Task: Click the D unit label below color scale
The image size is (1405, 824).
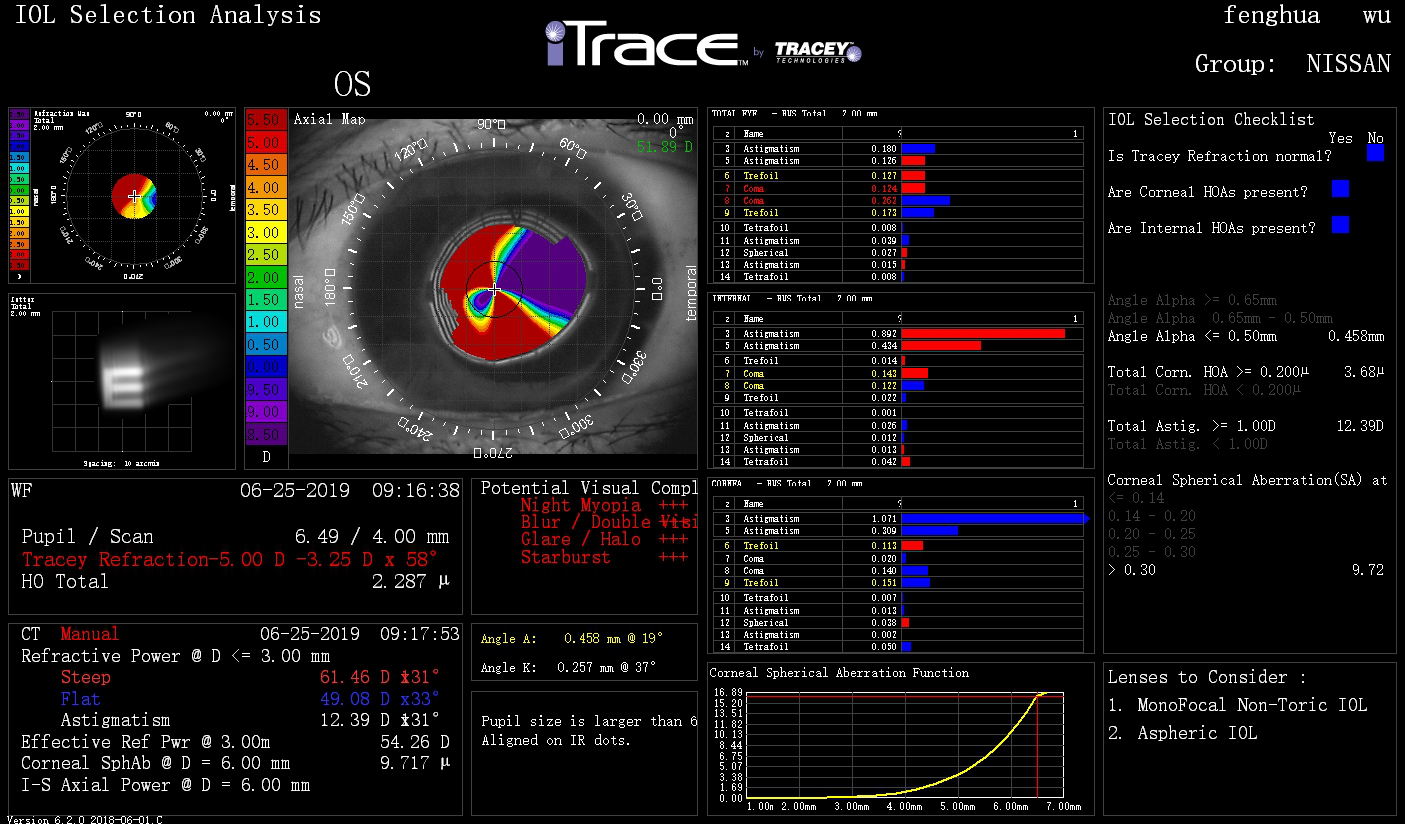Action: coord(266,457)
